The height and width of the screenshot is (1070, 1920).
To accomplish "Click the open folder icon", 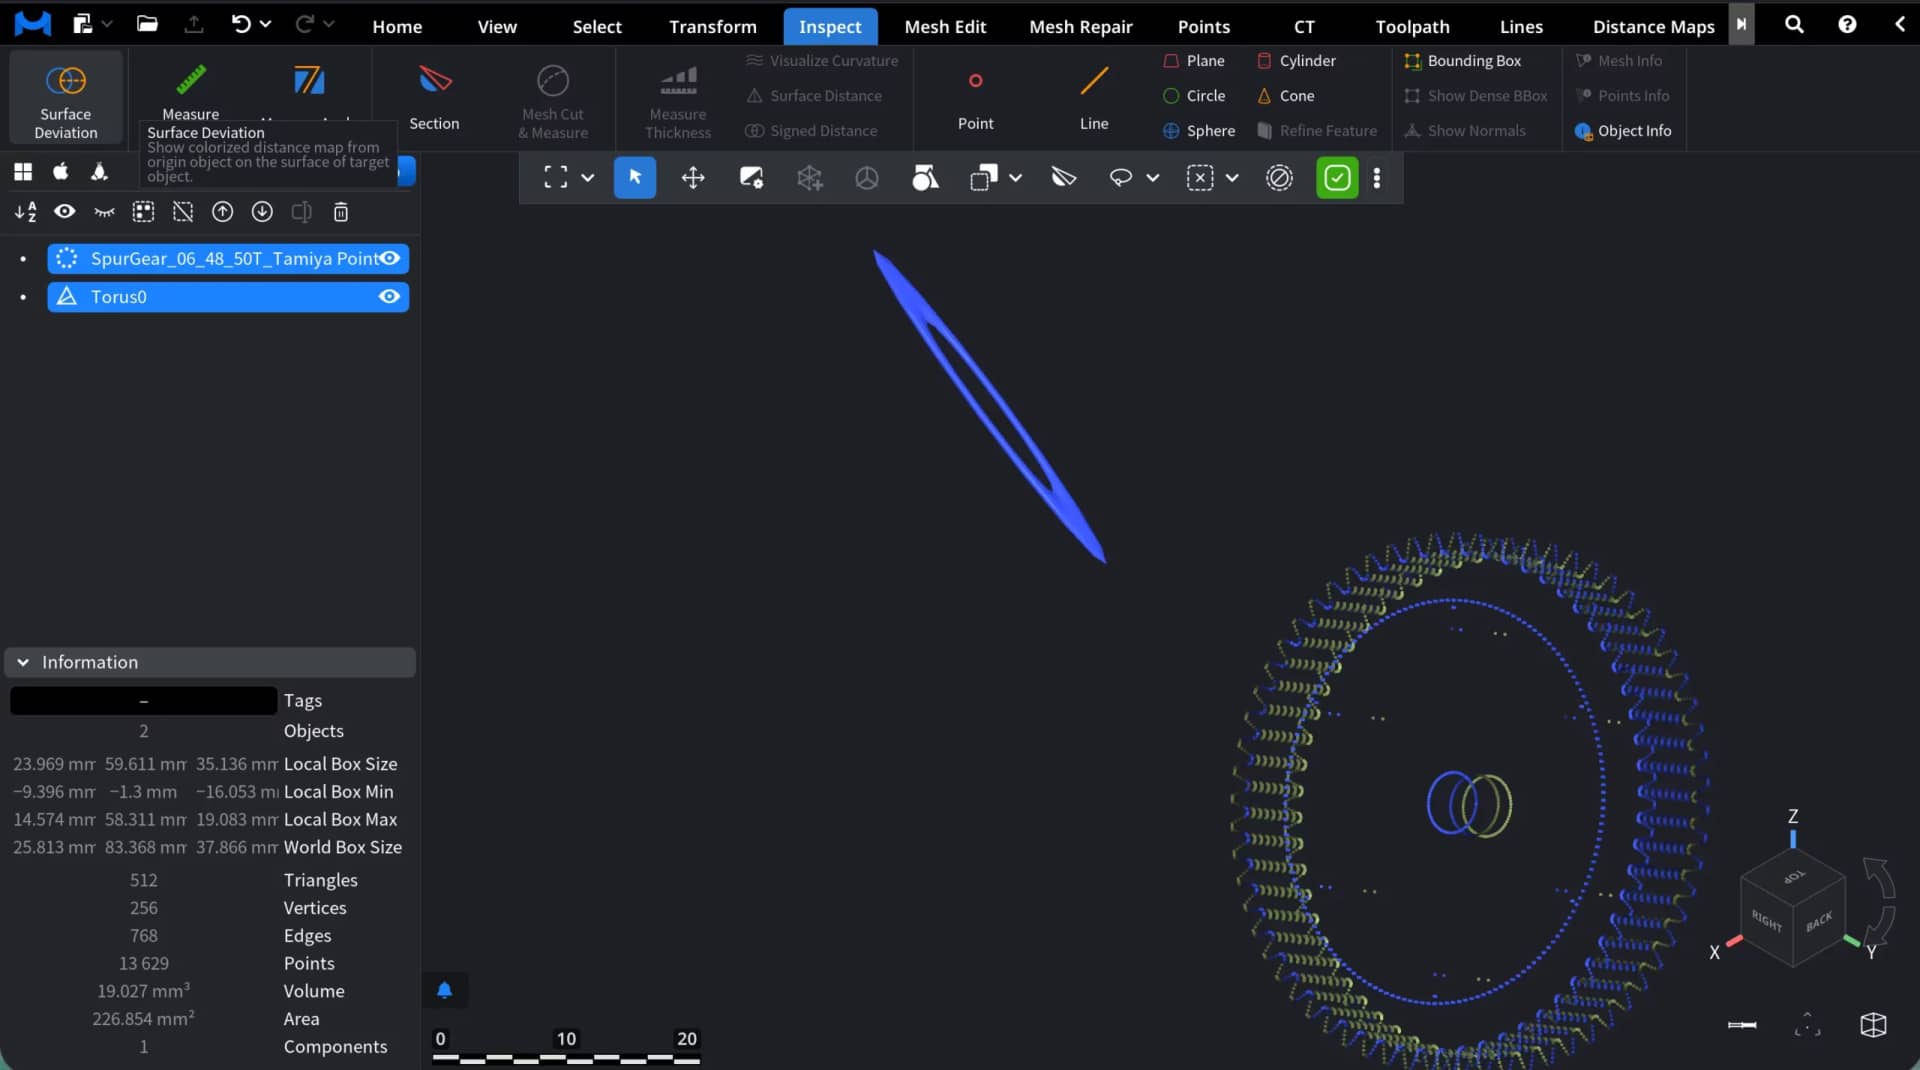I will tap(147, 24).
